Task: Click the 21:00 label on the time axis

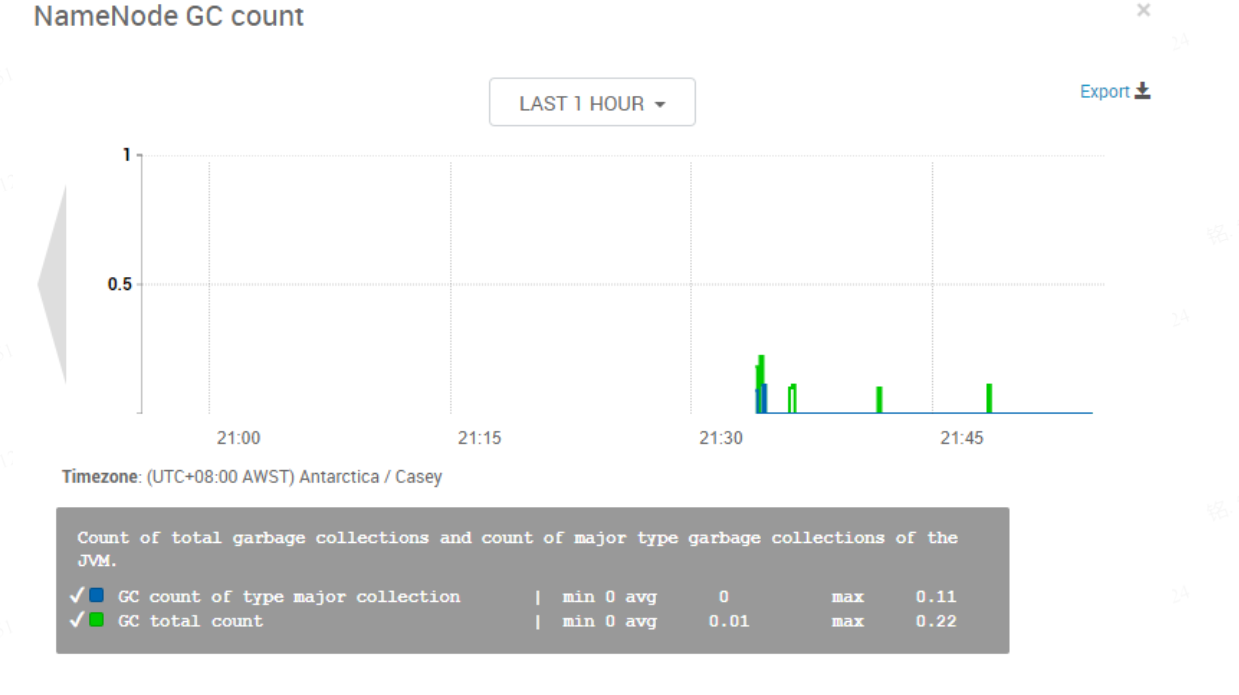Action: [238, 438]
